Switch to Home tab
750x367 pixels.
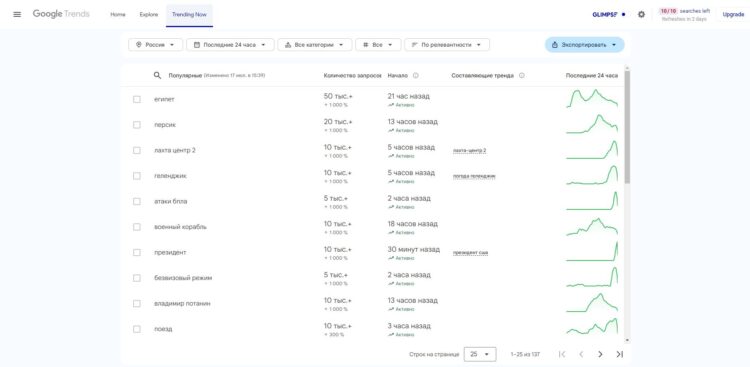point(118,14)
